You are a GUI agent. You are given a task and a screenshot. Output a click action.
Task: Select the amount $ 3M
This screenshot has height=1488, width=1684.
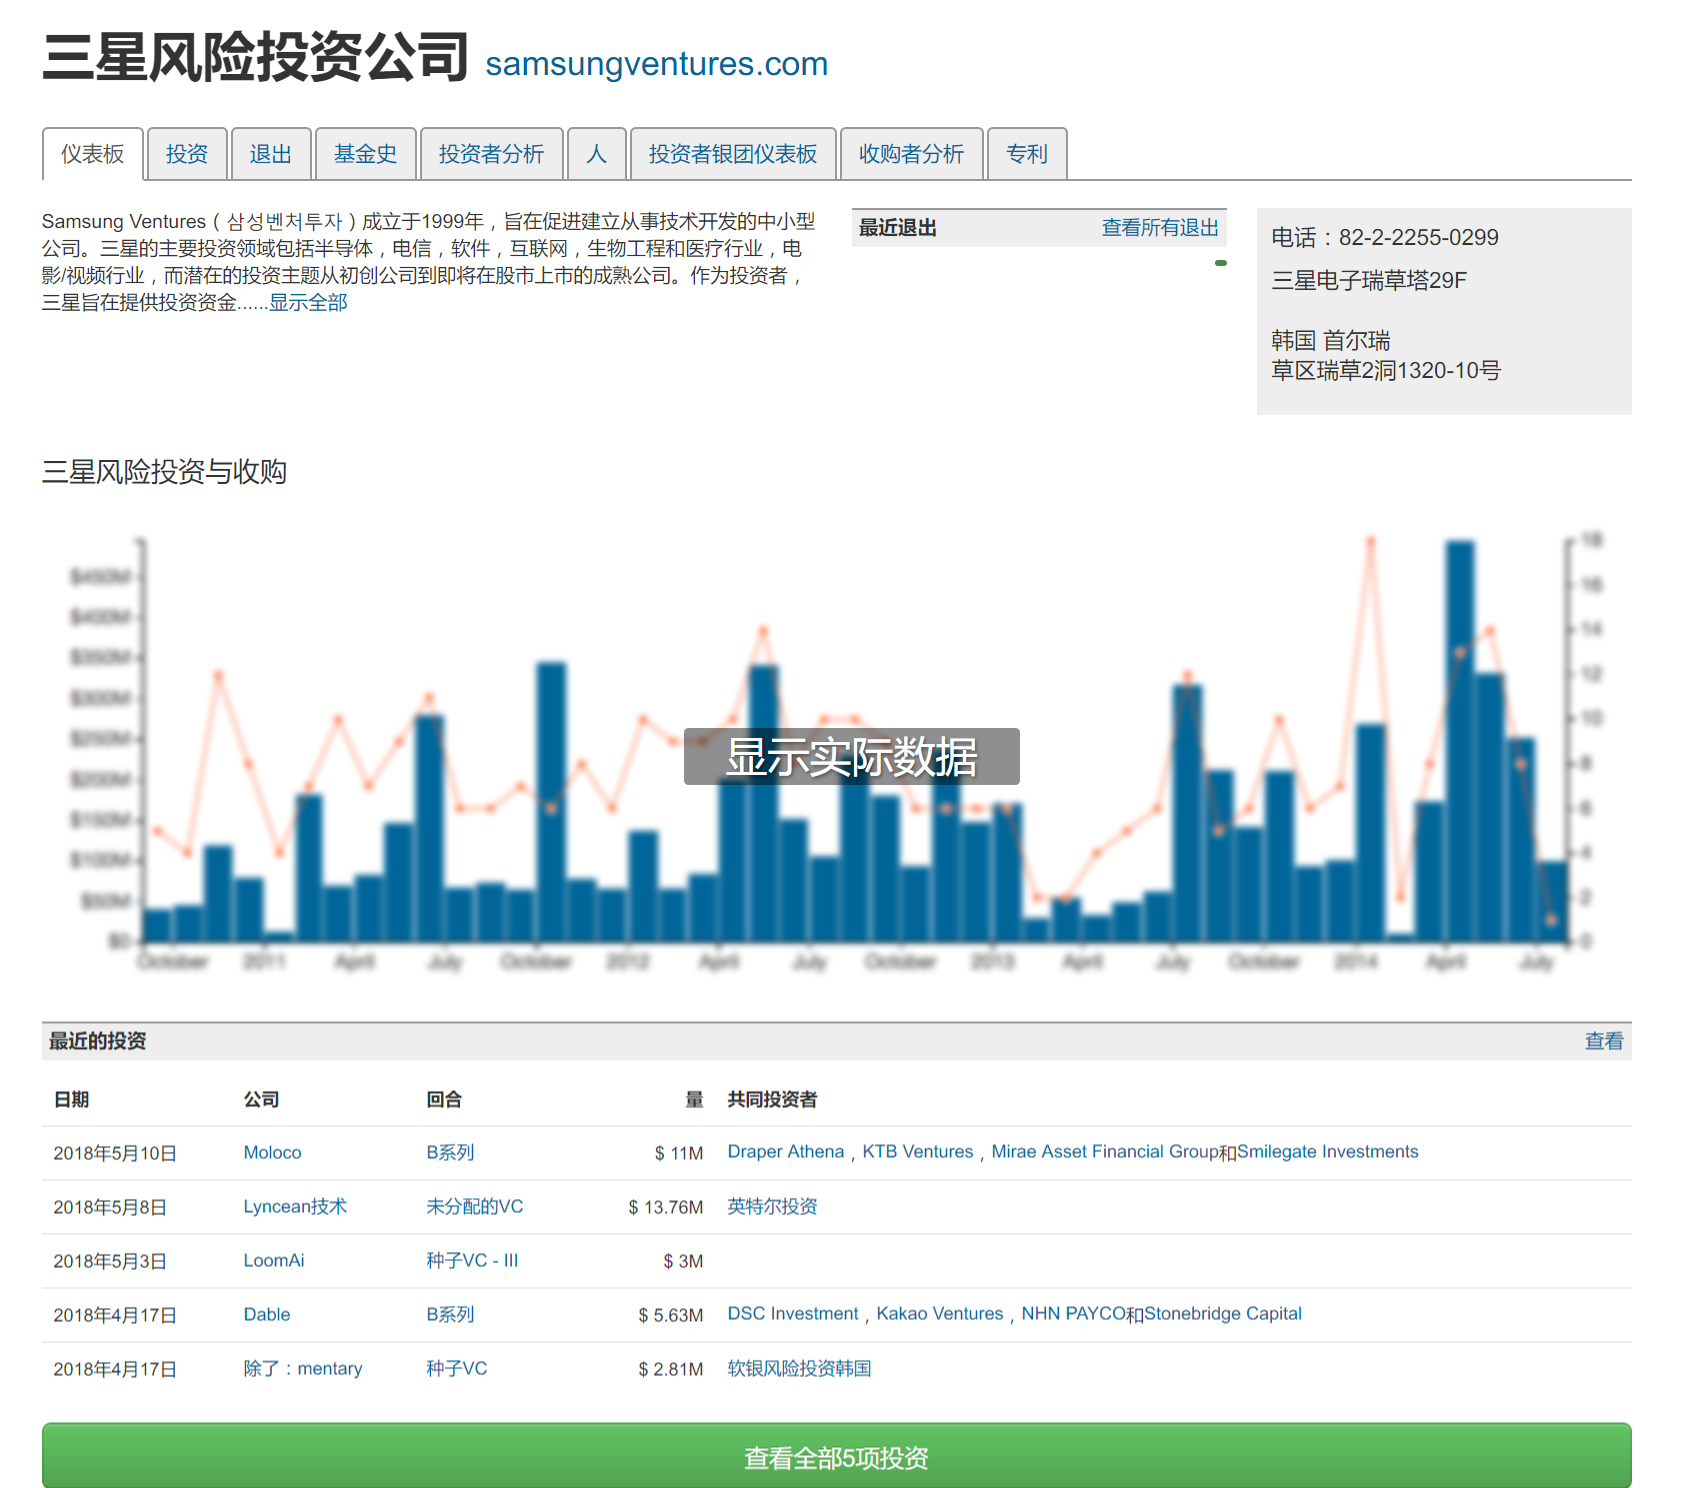[x=684, y=1262]
